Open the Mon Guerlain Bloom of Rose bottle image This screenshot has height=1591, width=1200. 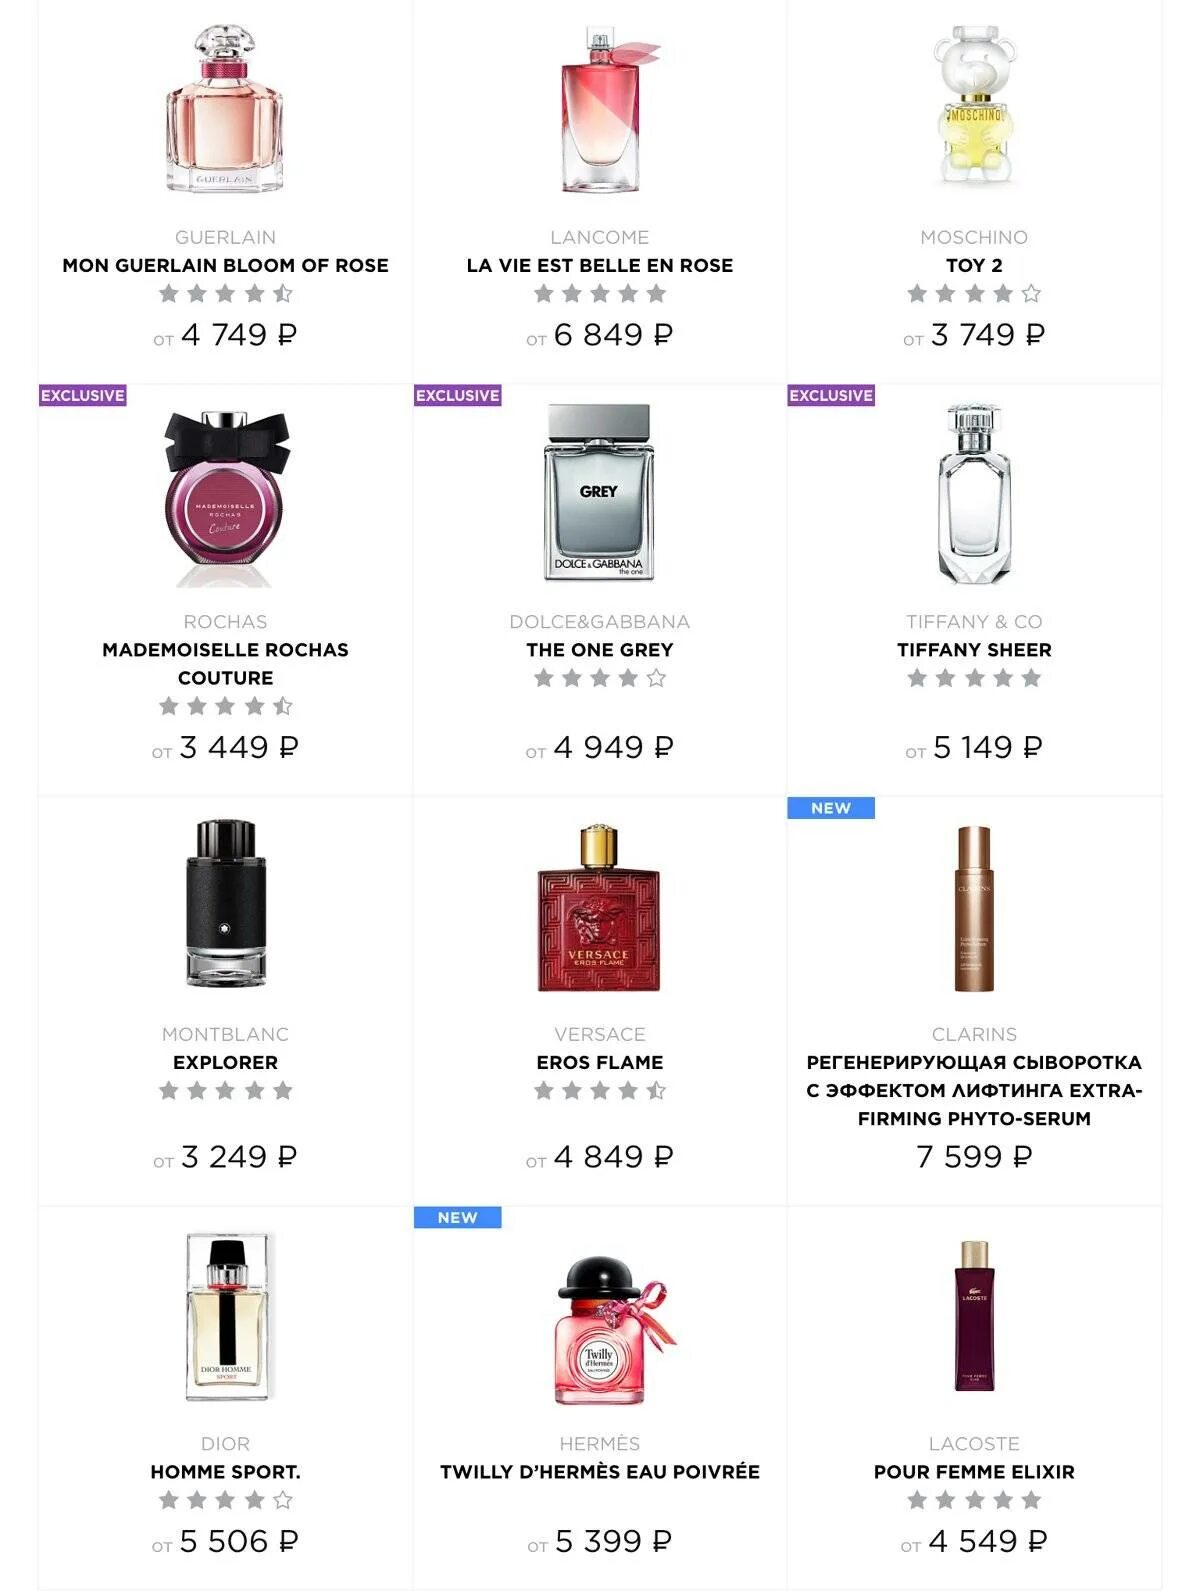(225, 109)
